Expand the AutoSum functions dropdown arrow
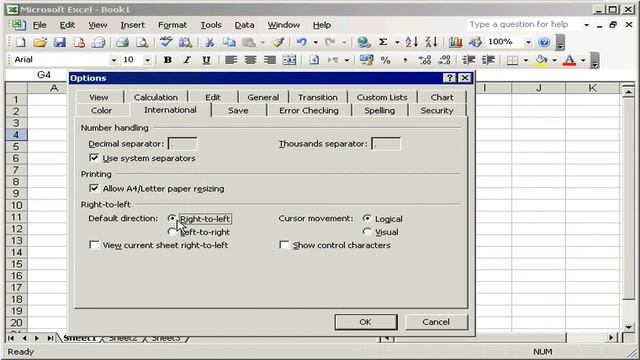This screenshot has height=360, width=640. 397,42
